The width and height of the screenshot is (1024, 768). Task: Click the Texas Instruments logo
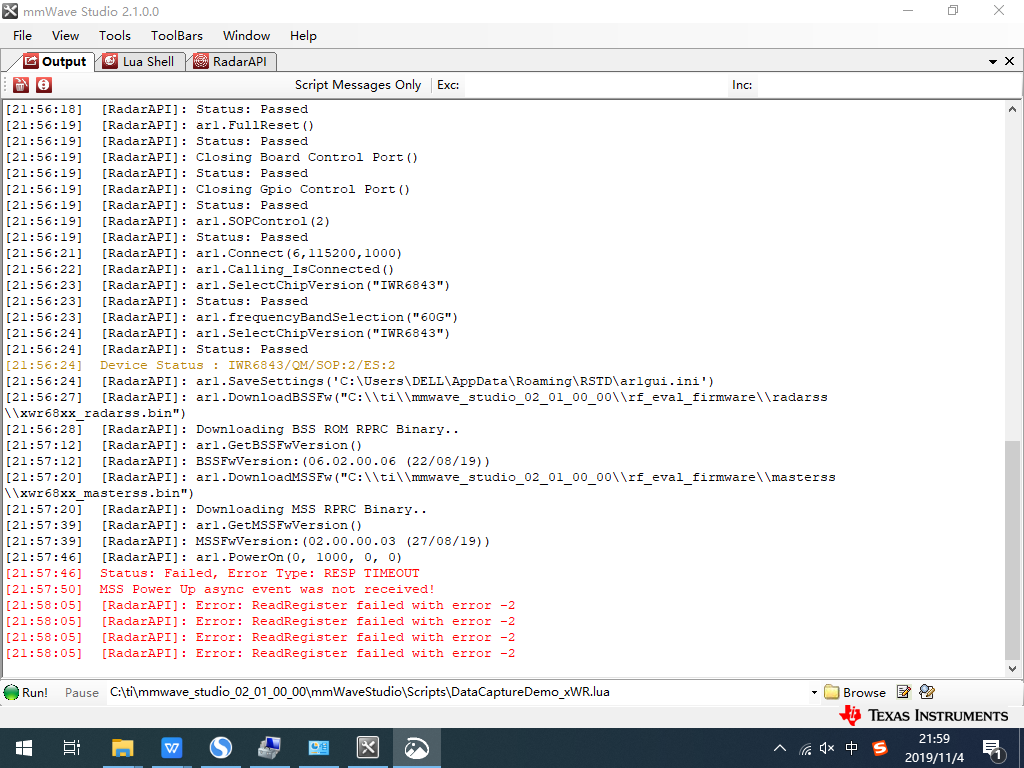point(923,716)
